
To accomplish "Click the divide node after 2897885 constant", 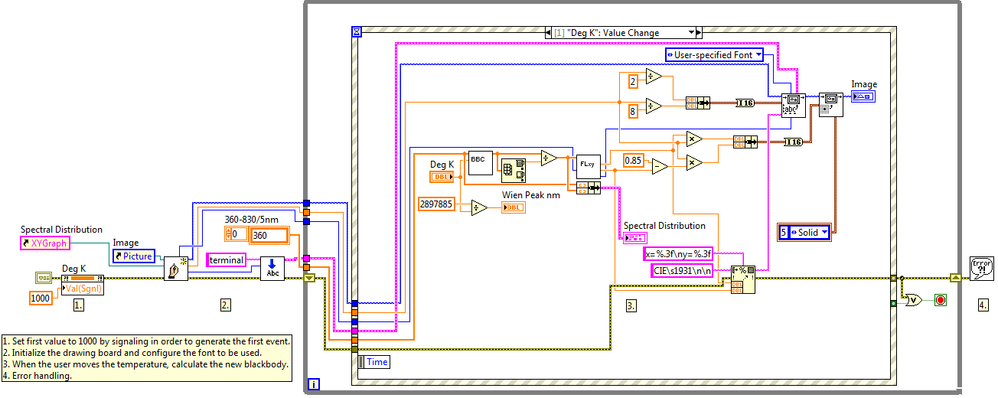I will tap(480, 208).
